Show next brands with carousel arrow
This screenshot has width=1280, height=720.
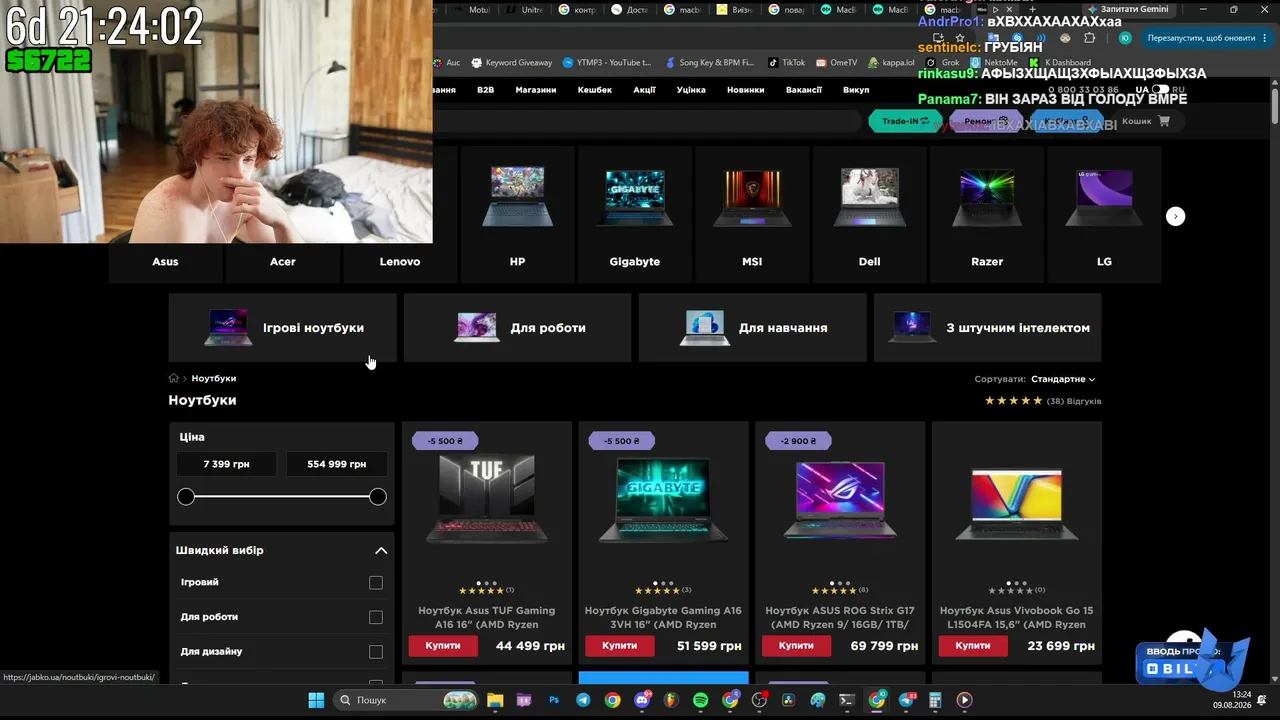(x=1176, y=216)
